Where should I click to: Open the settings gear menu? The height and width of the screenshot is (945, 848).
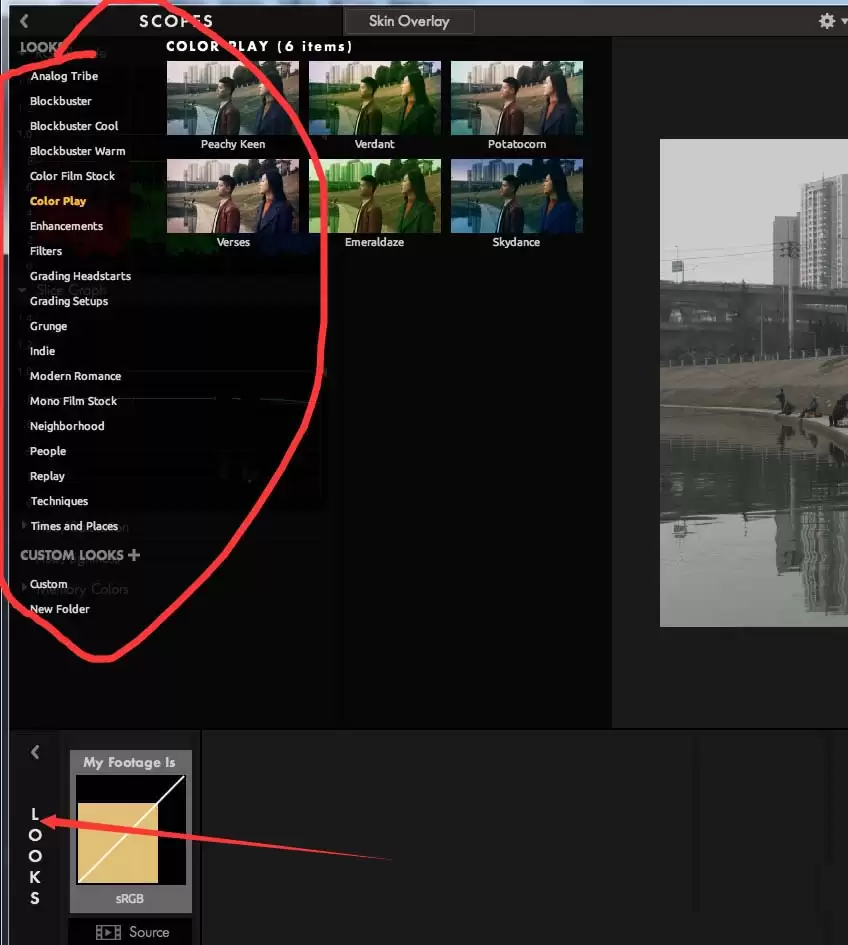tap(827, 21)
